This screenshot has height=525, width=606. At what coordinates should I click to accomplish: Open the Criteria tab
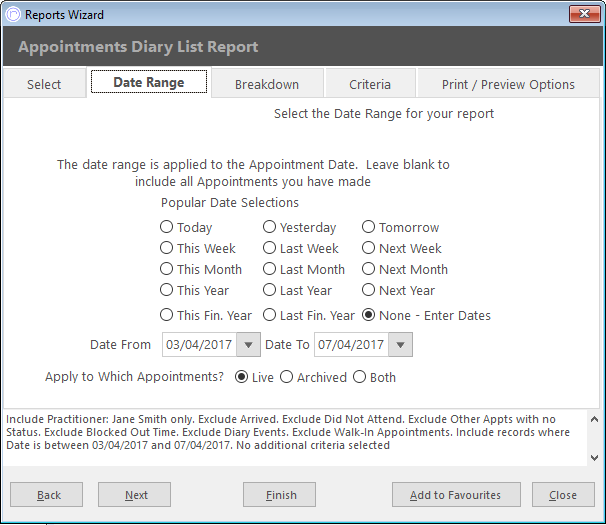(370, 84)
